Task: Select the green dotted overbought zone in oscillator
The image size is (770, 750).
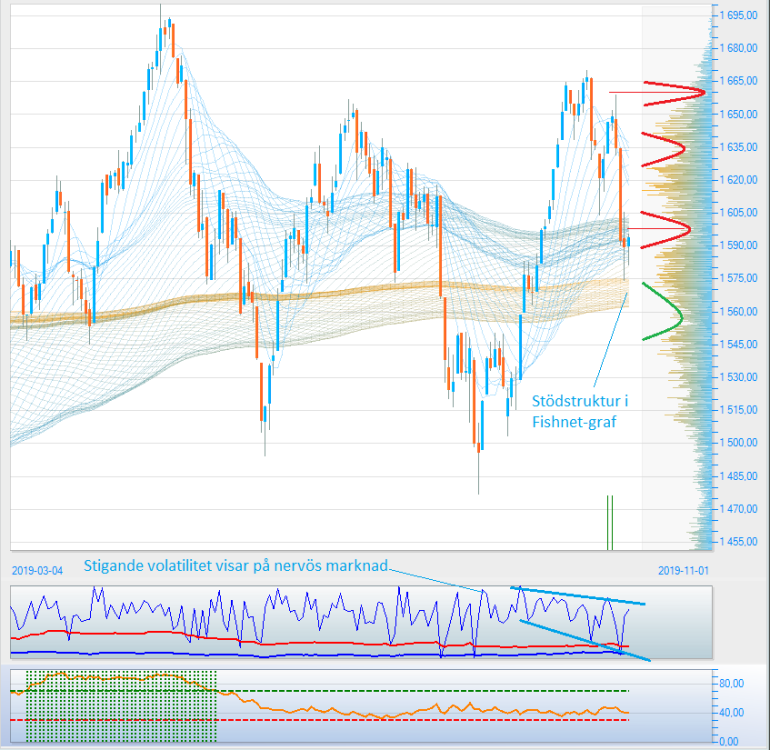Action: coord(121,706)
